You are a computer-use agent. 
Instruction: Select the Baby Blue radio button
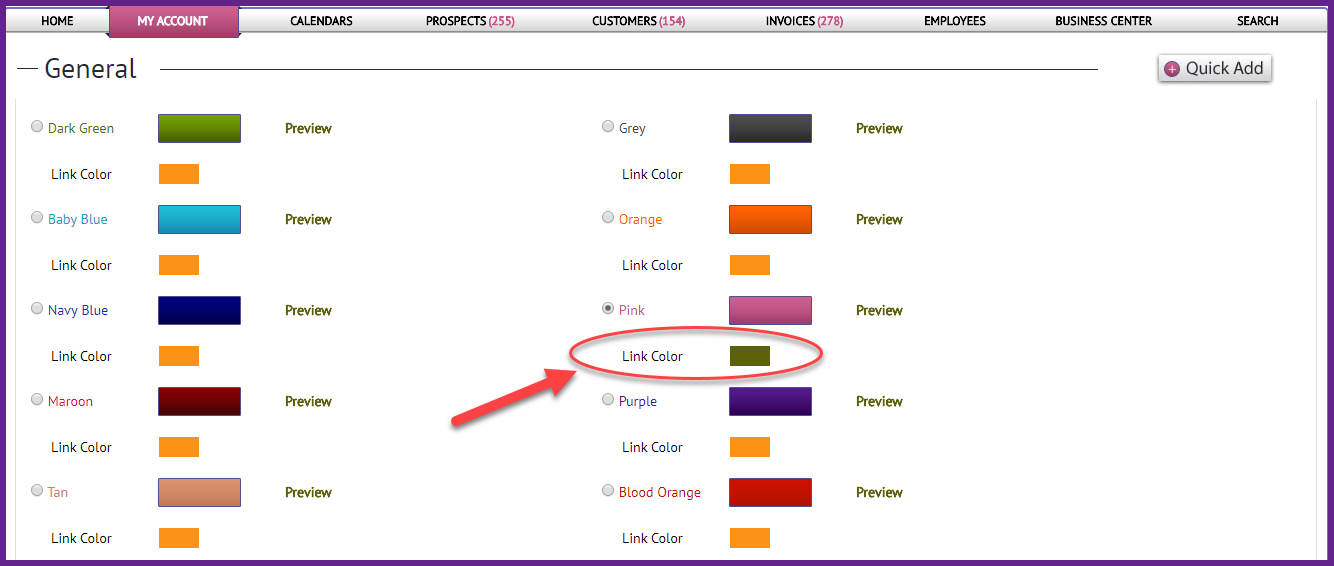[37, 218]
